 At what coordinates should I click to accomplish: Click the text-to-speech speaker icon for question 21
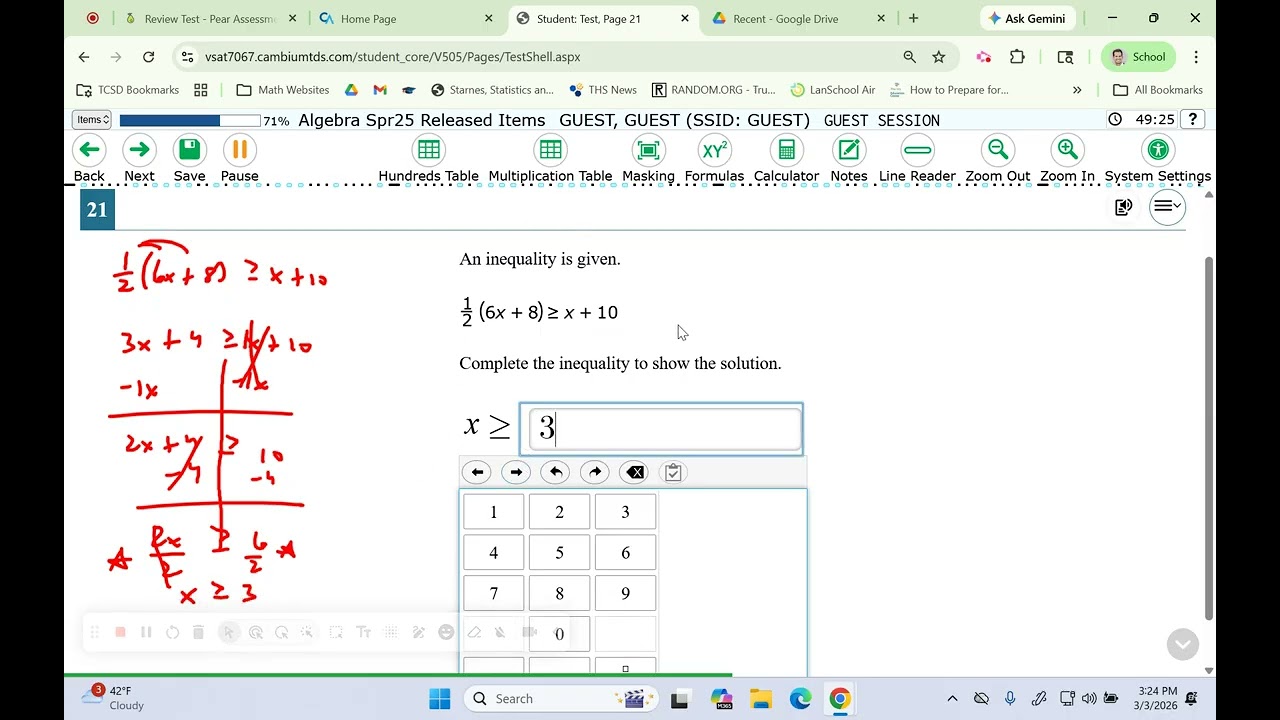coord(1124,207)
